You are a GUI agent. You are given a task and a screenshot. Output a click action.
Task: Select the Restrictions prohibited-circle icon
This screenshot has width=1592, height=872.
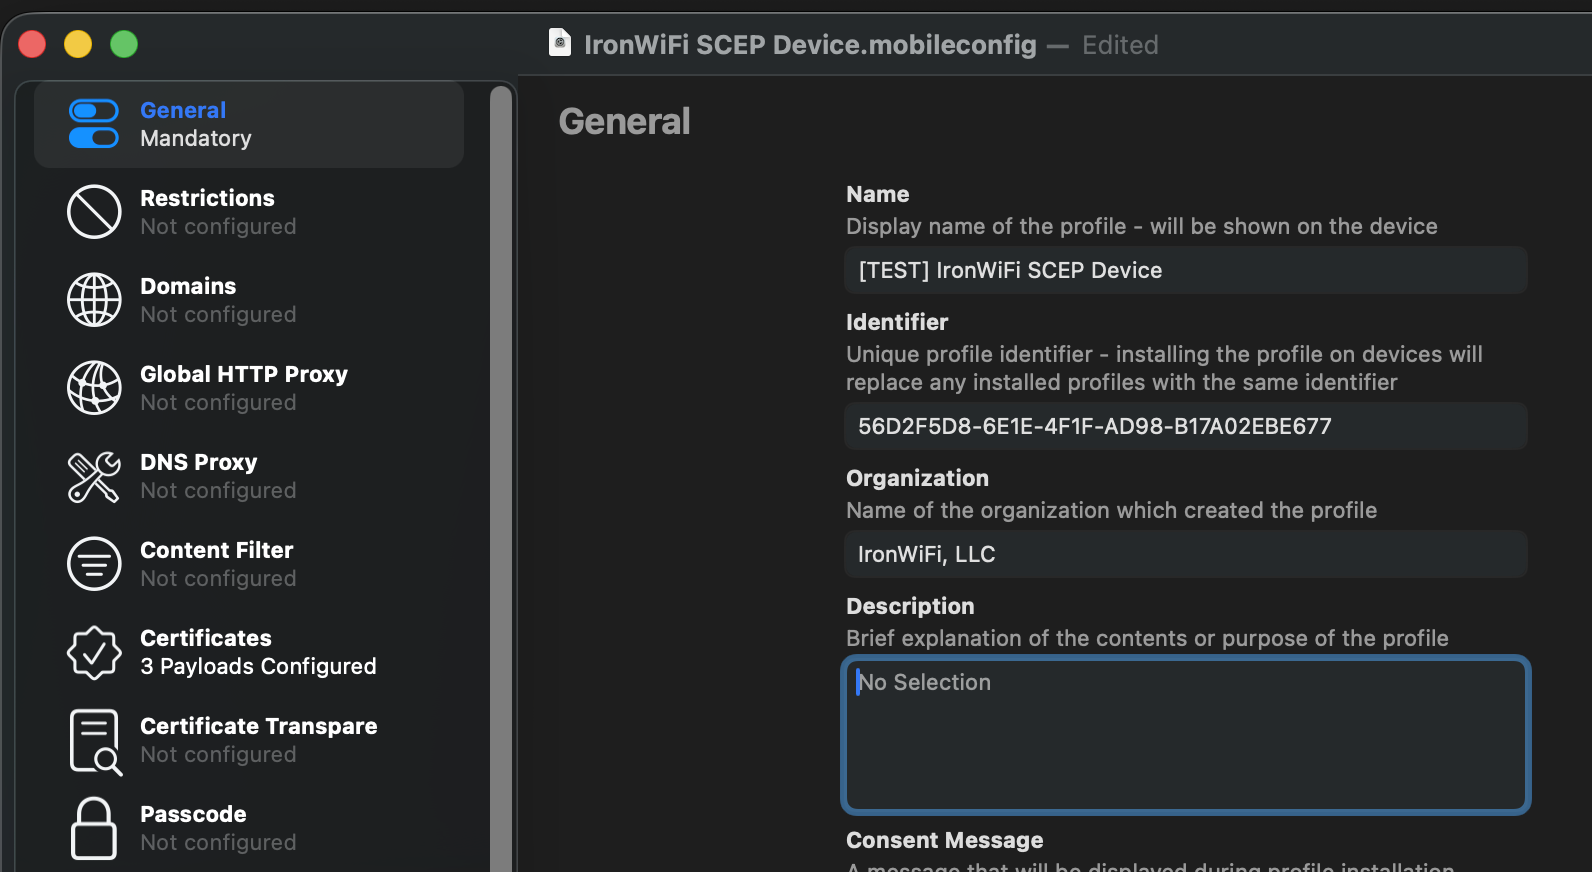pyautogui.click(x=94, y=212)
